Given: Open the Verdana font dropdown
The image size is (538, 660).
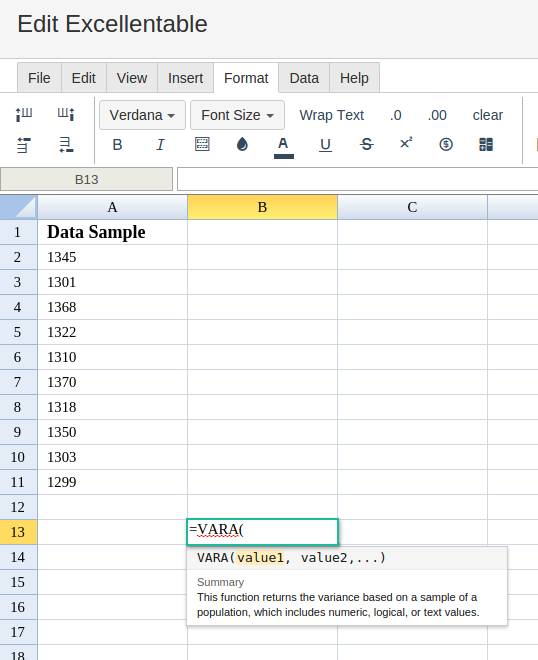Looking at the screenshot, I should (142, 115).
